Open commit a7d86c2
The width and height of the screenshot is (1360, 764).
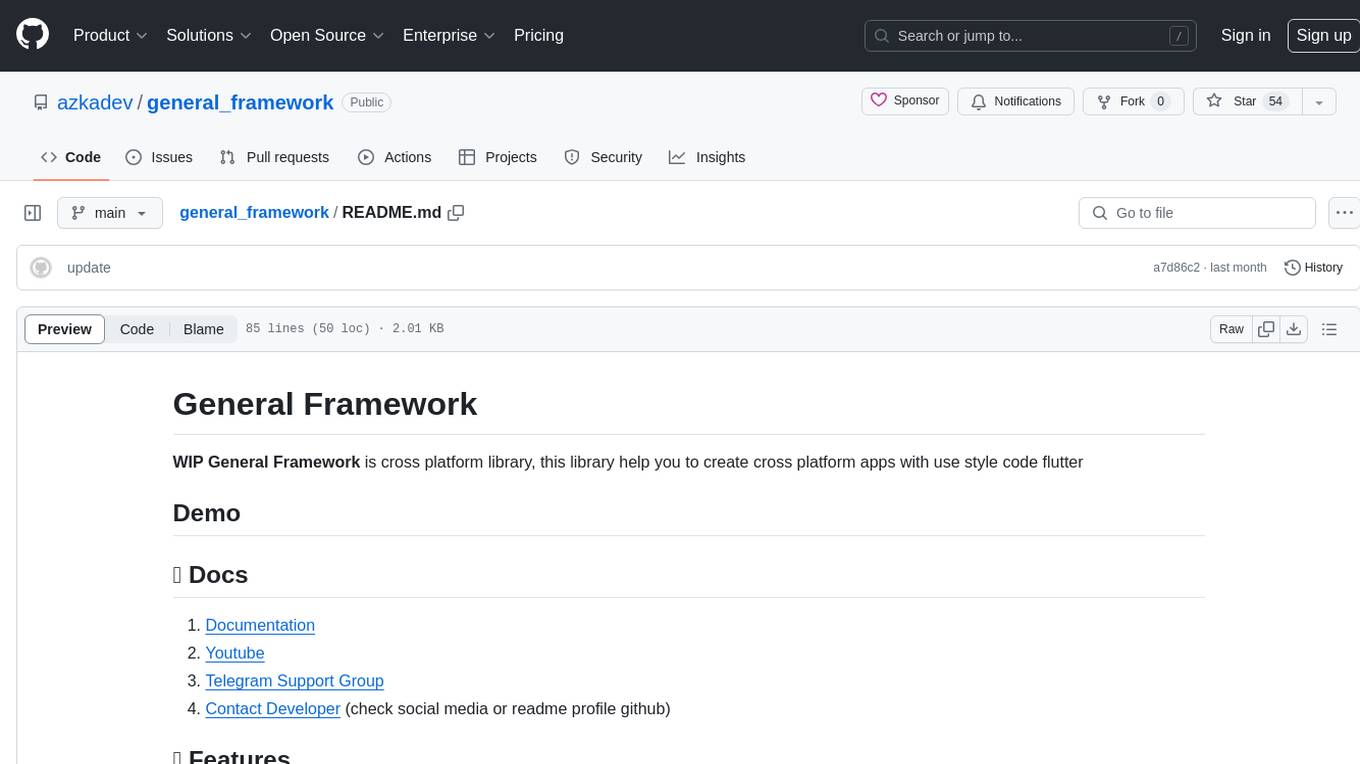click(1176, 267)
